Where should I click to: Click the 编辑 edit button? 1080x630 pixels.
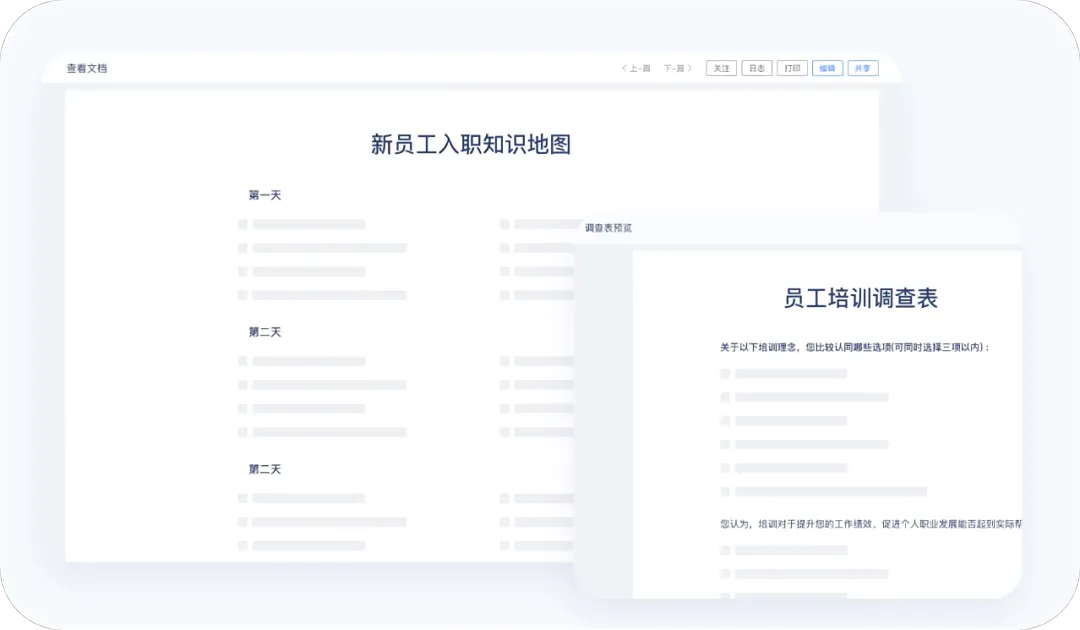[x=827, y=69]
